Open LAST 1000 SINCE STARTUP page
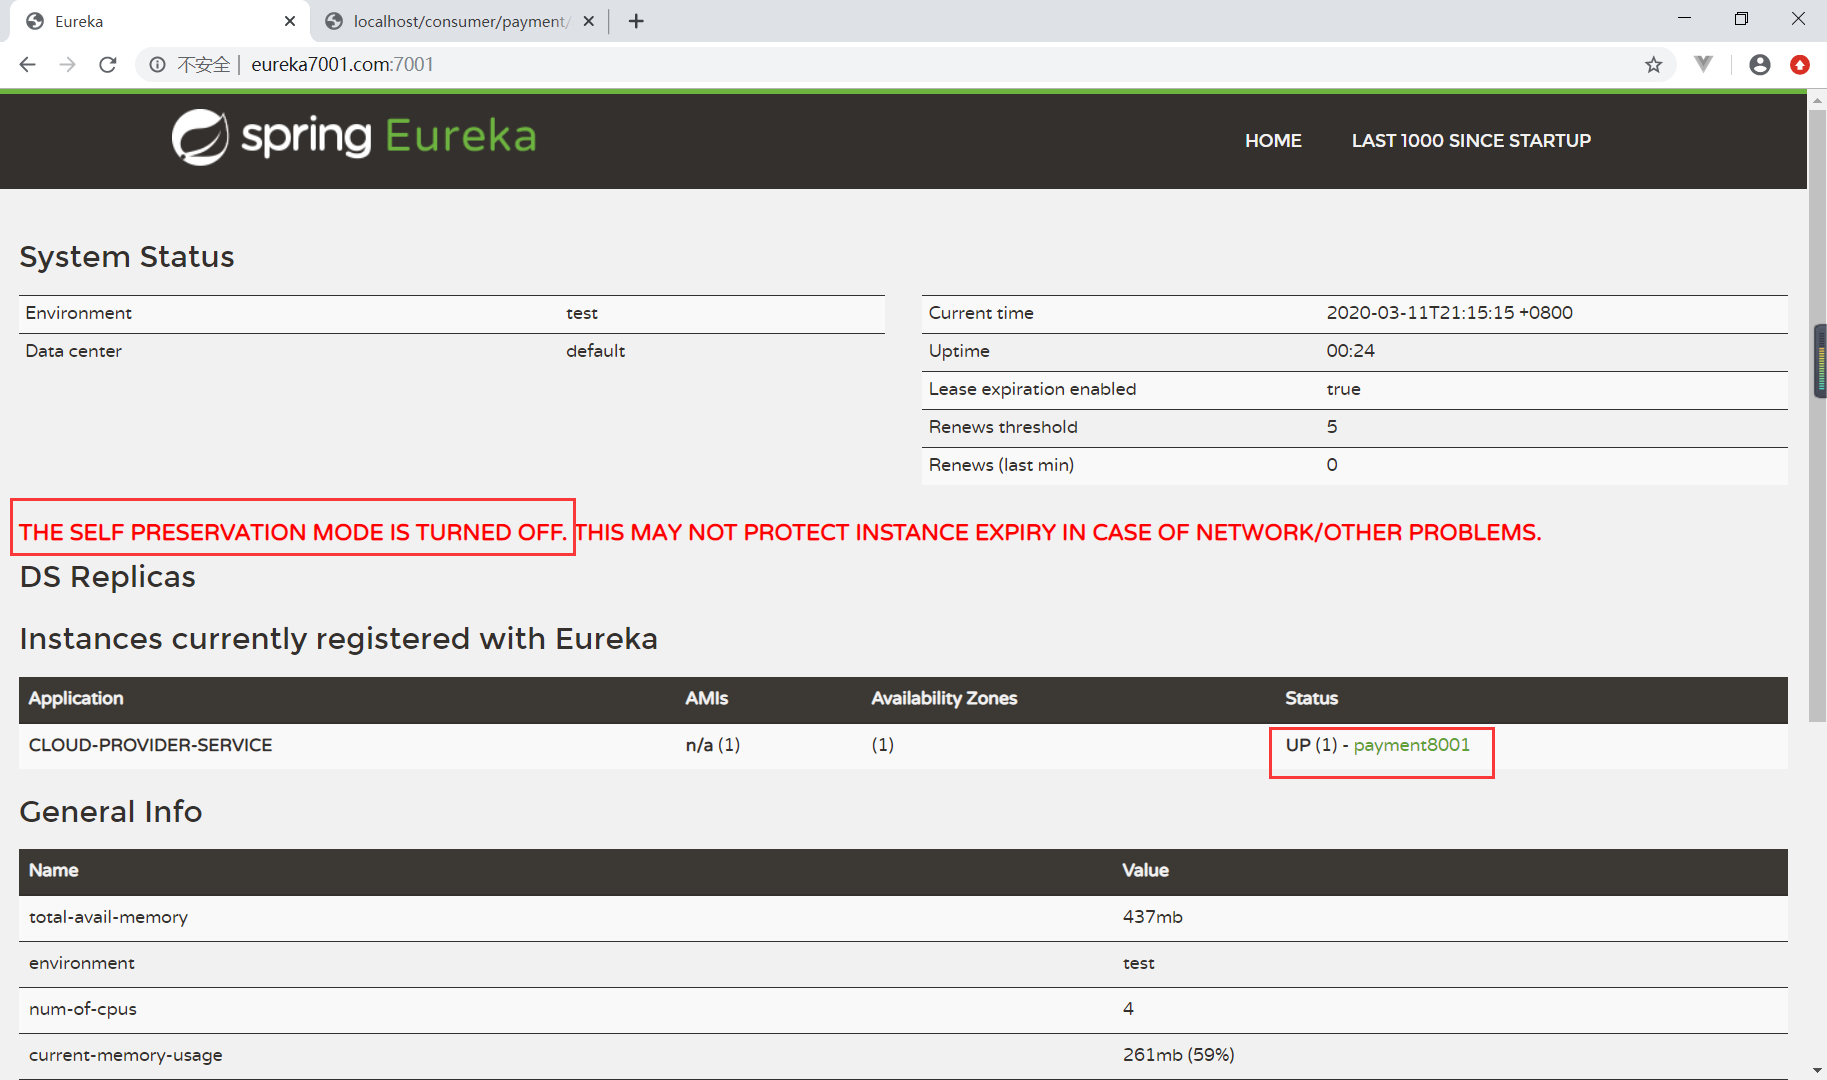This screenshot has width=1827, height=1080. pyautogui.click(x=1471, y=141)
